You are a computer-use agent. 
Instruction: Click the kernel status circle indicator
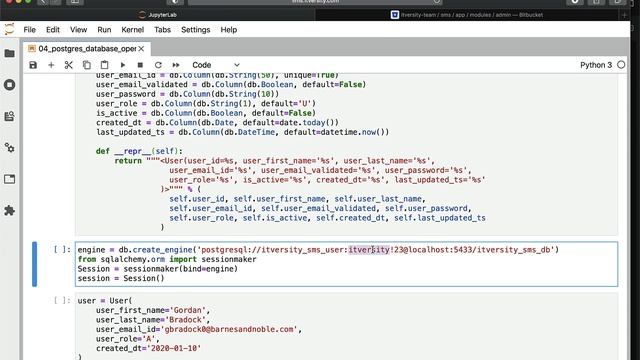[x=621, y=65]
